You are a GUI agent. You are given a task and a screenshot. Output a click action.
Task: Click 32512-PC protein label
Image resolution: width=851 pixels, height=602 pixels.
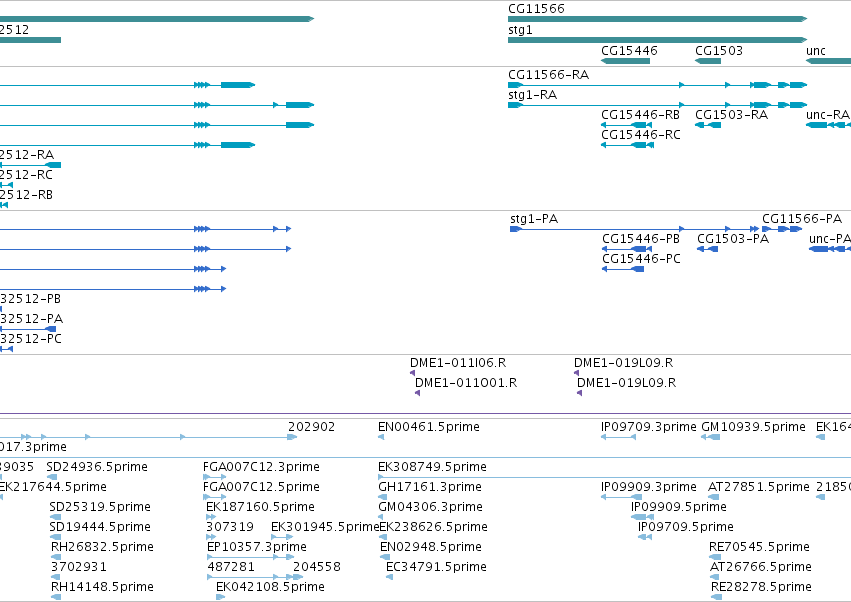[x=31, y=339]
